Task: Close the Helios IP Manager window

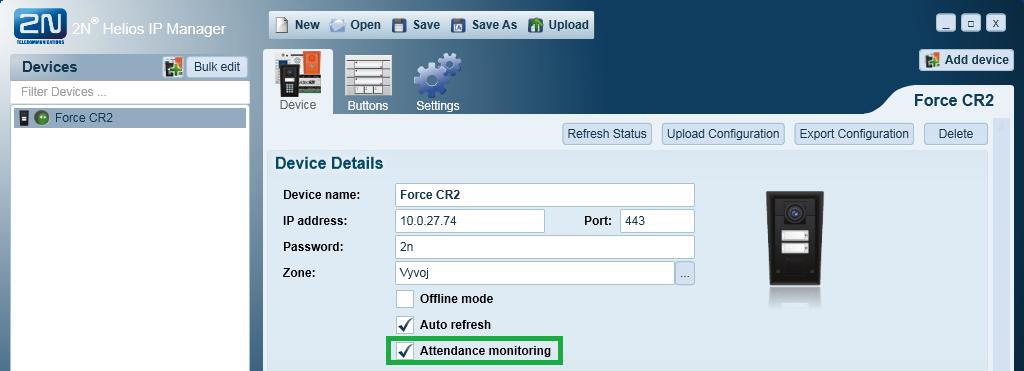Action: click(995, 24)
